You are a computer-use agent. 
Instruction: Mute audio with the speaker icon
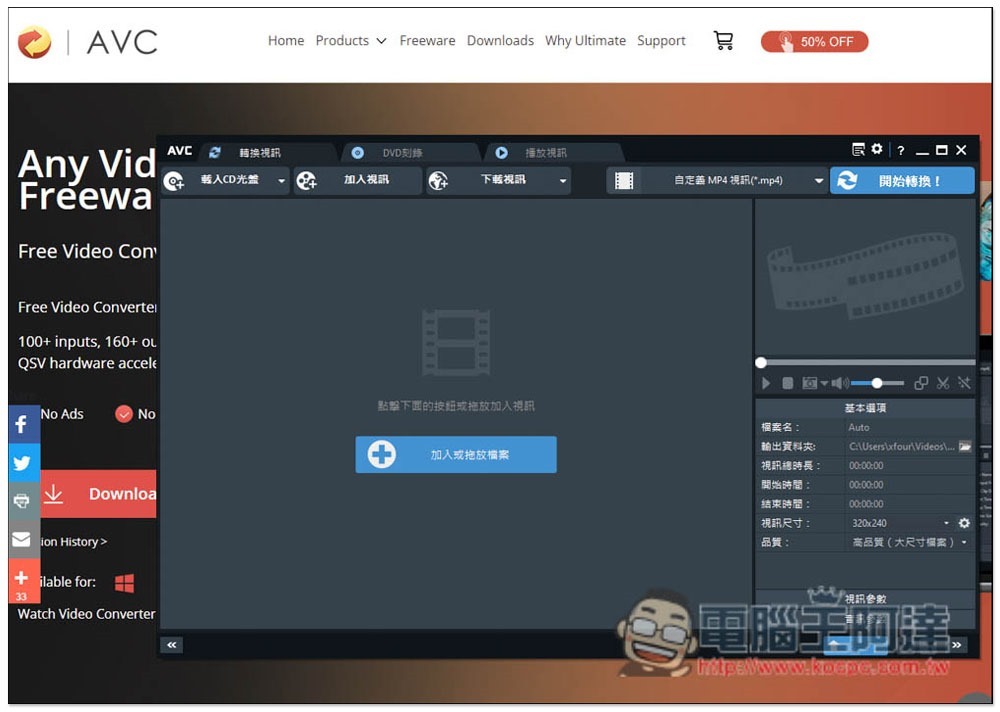tap(839, 383)
